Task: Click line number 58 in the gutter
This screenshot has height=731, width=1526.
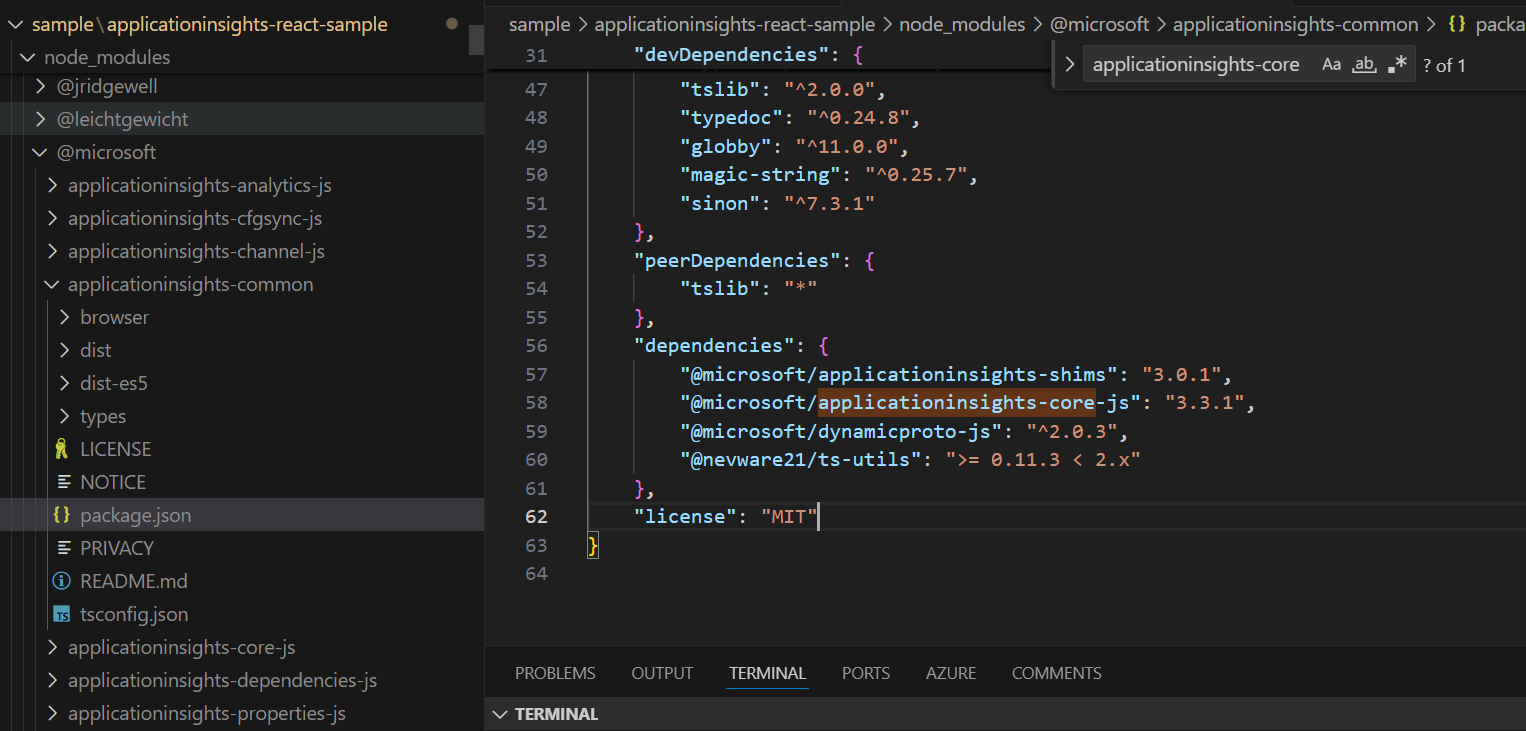Action: (537, 403)
